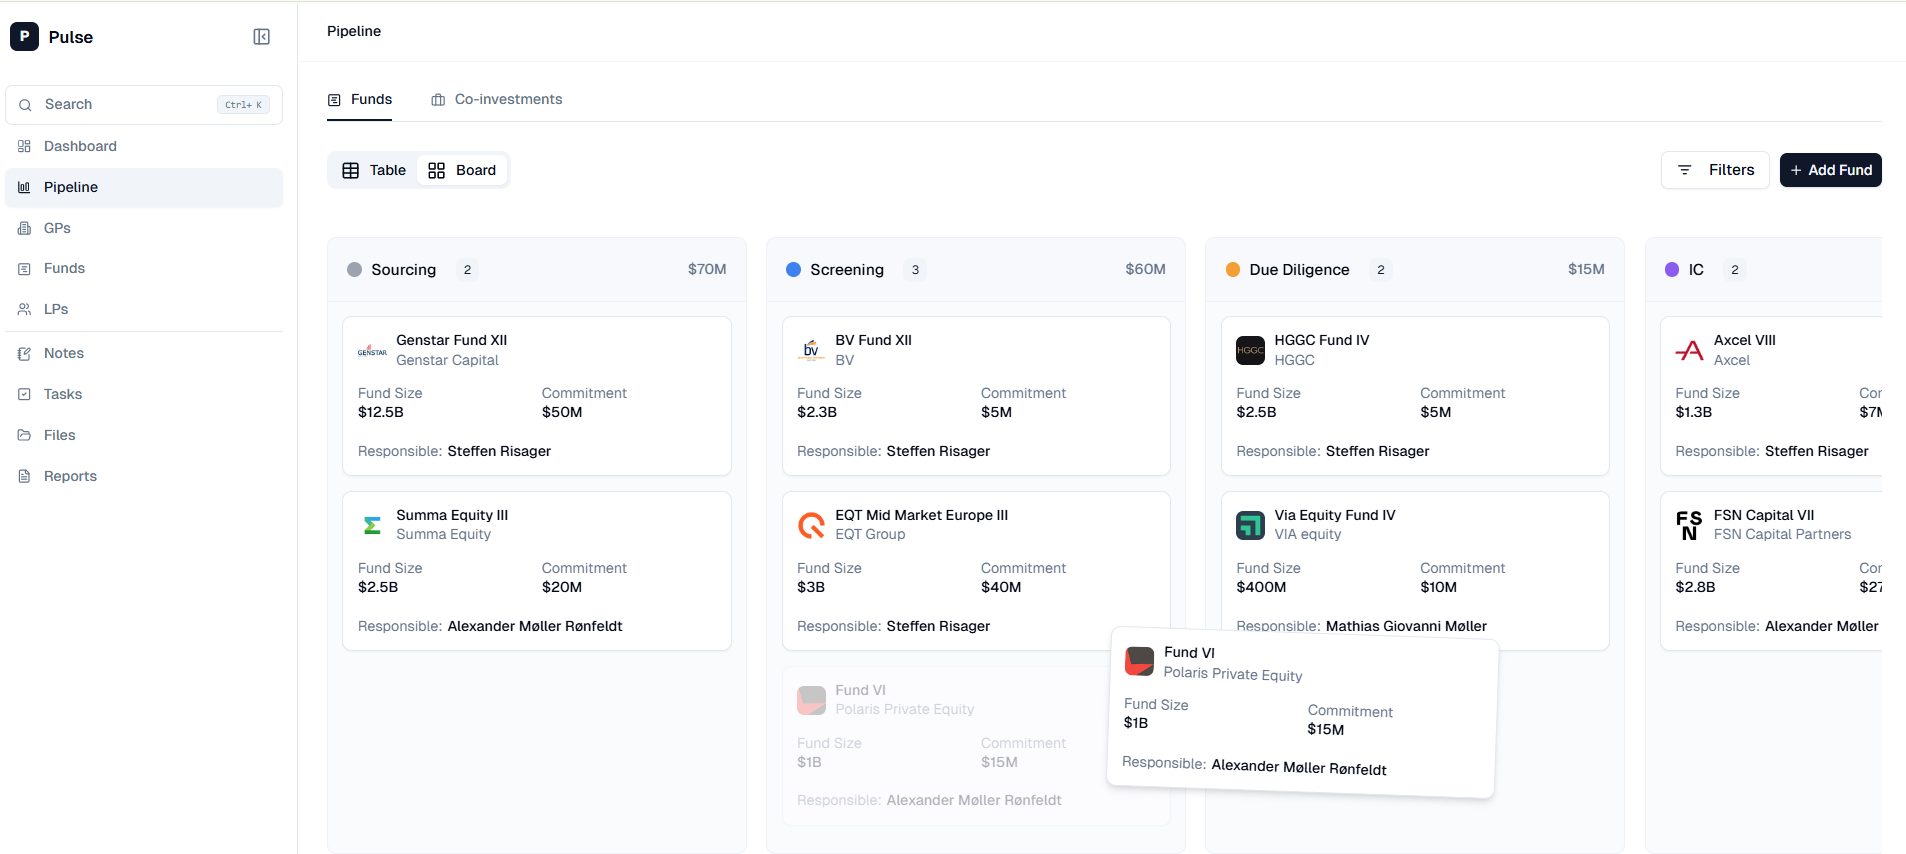Open EQT Mid Market Europe III title
Viewport: 1906px width, 854px height.
921,515
